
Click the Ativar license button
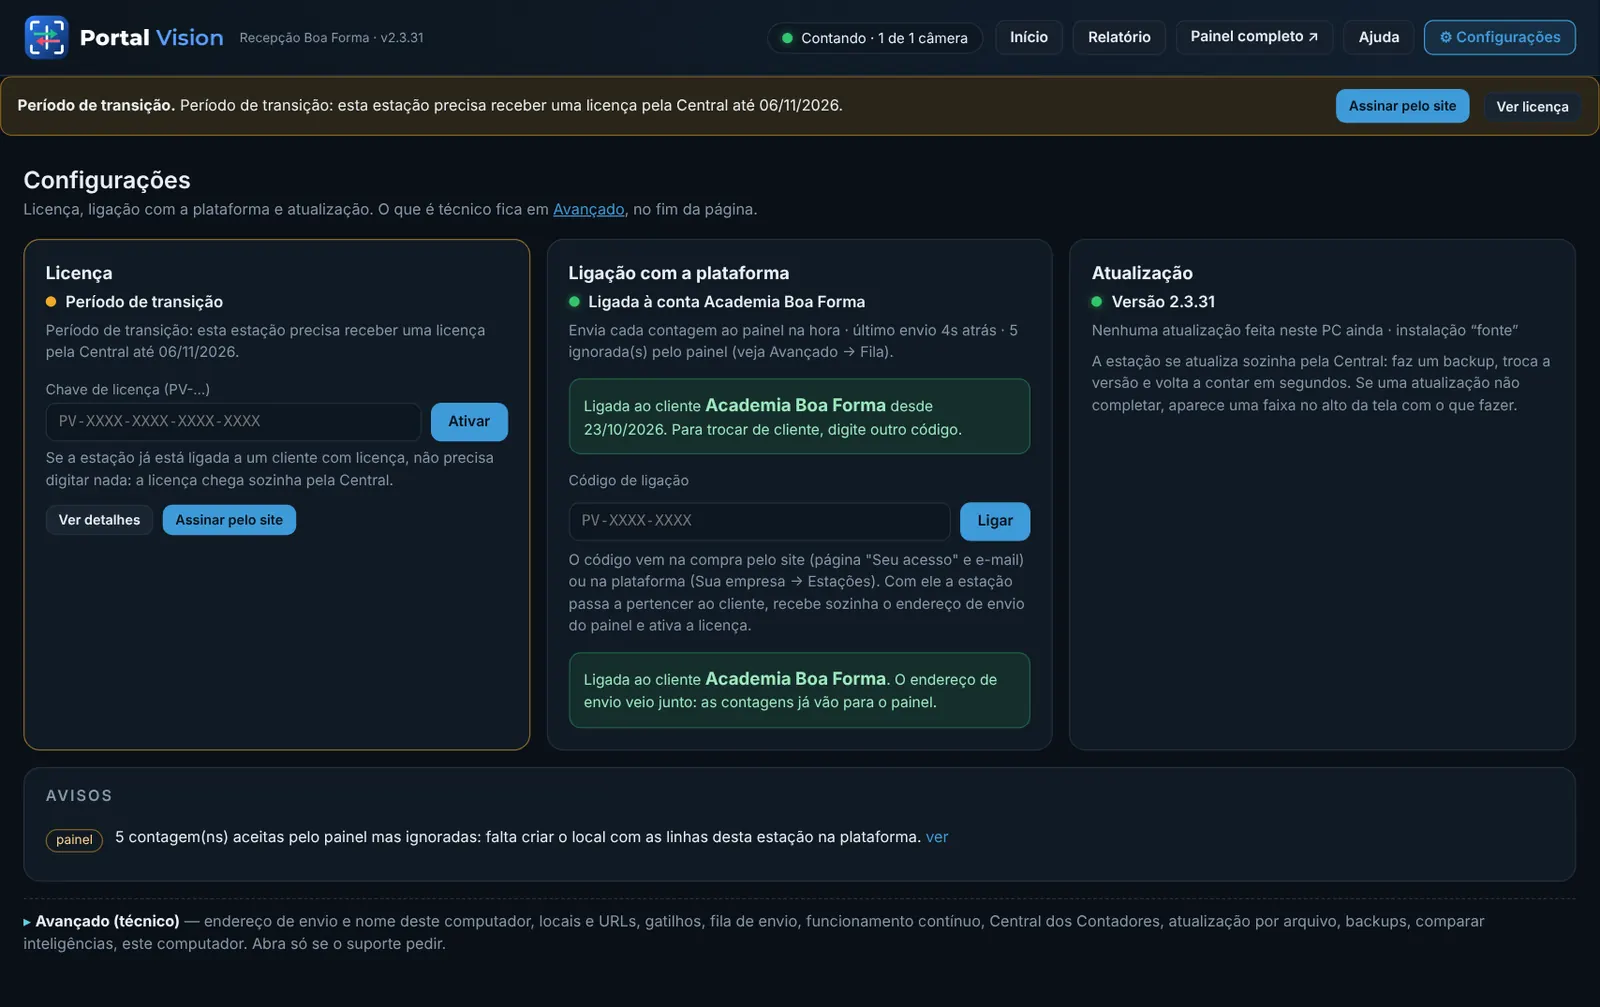click(469, 422)
